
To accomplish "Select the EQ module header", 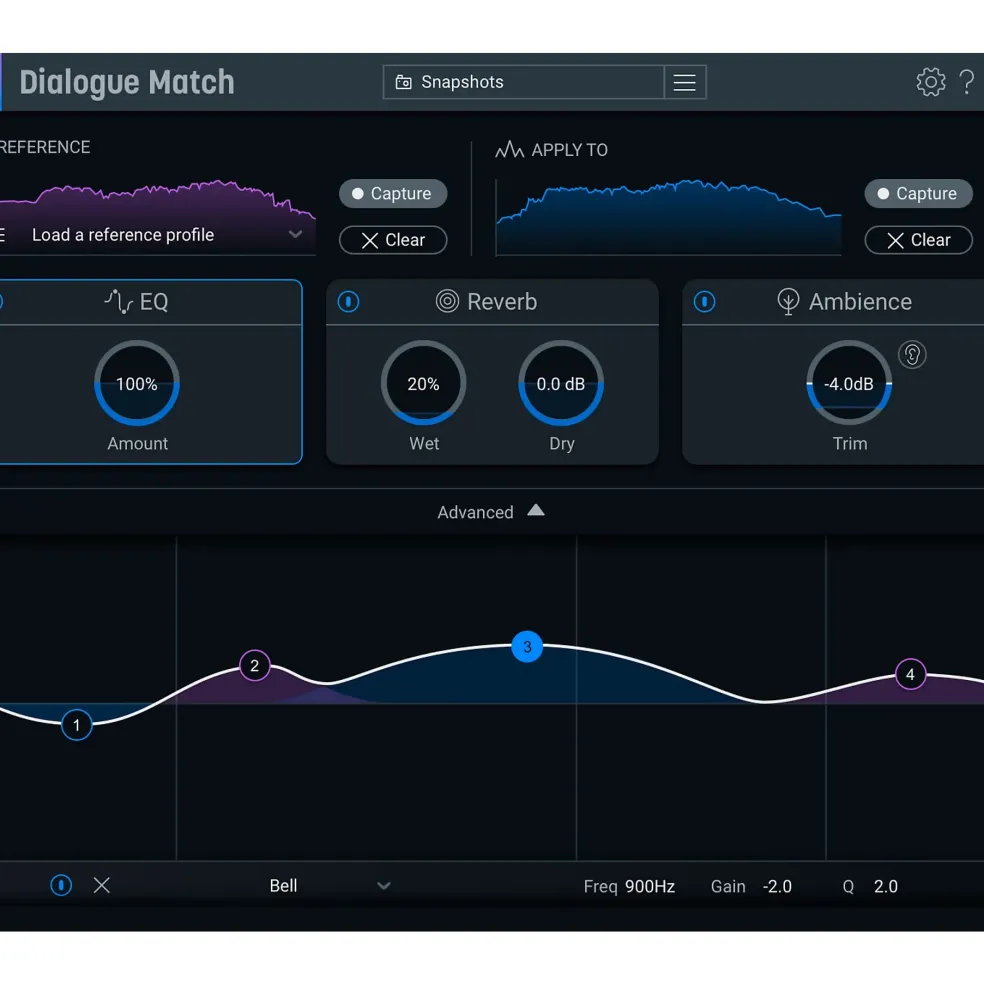I will (x=151, y=302).
